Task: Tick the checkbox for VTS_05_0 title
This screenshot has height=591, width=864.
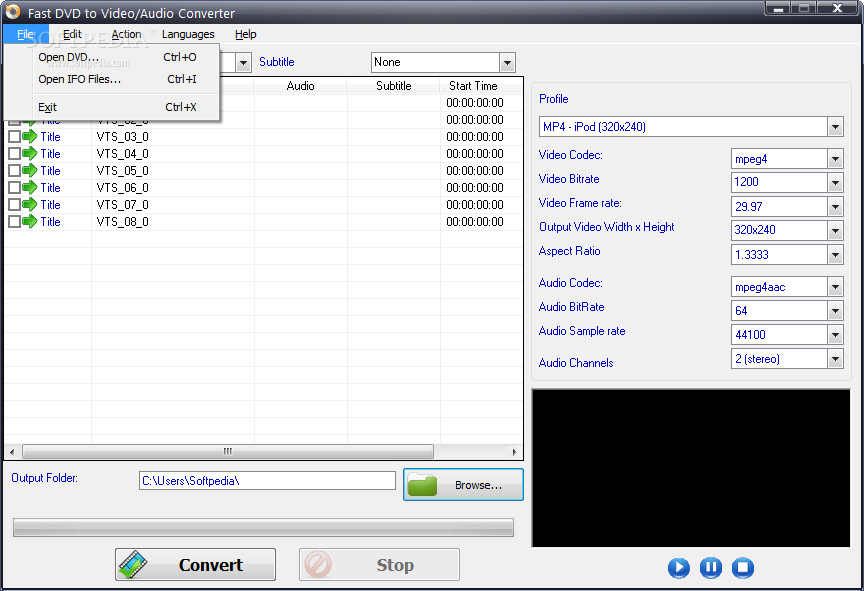Action: tap(14, 170)
